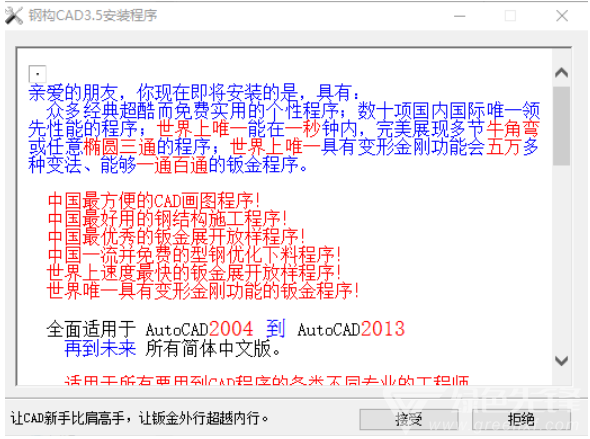Click the blue 再到未来 text
This screenshot has width=590, height=439.
pos(100,348)
